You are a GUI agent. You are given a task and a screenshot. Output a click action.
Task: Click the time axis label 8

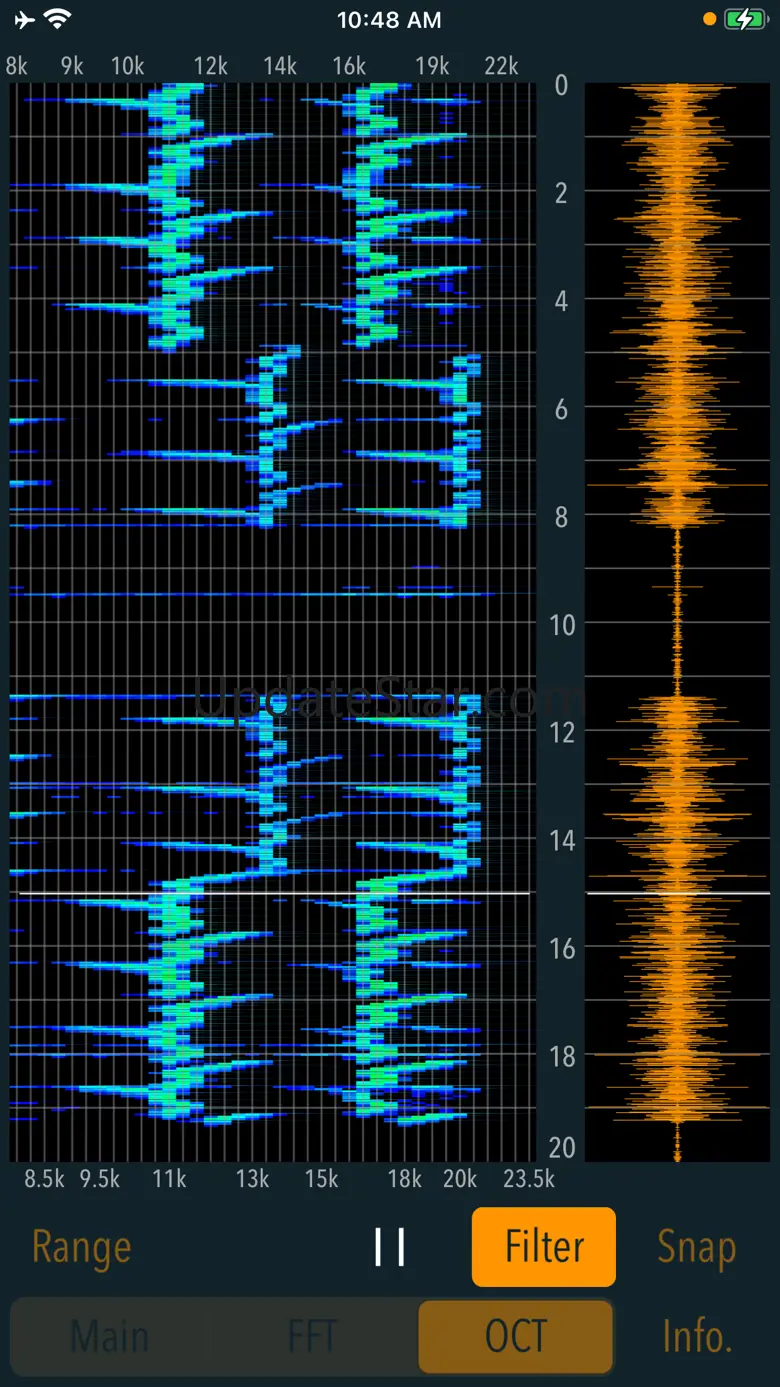coord(561,517)
